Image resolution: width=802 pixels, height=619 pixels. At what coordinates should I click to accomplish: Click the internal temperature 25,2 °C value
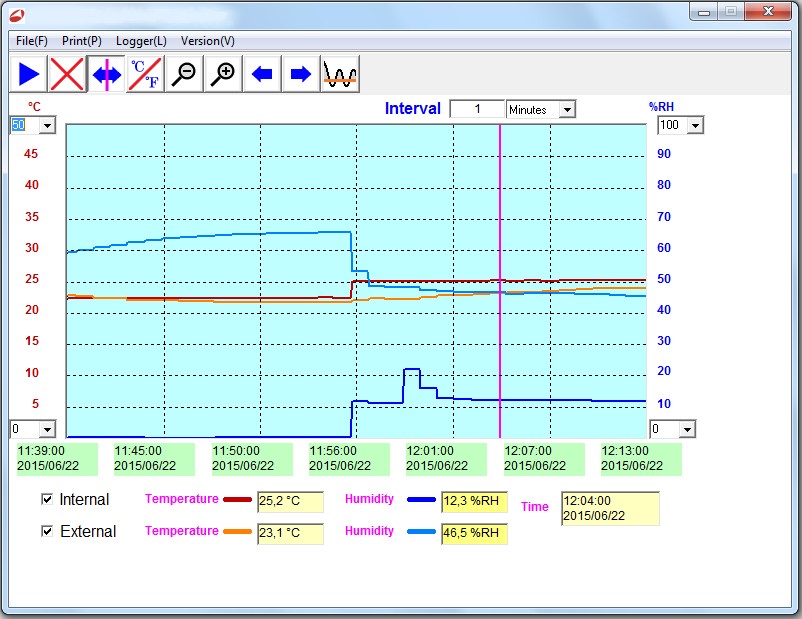(x=291, y=501)
